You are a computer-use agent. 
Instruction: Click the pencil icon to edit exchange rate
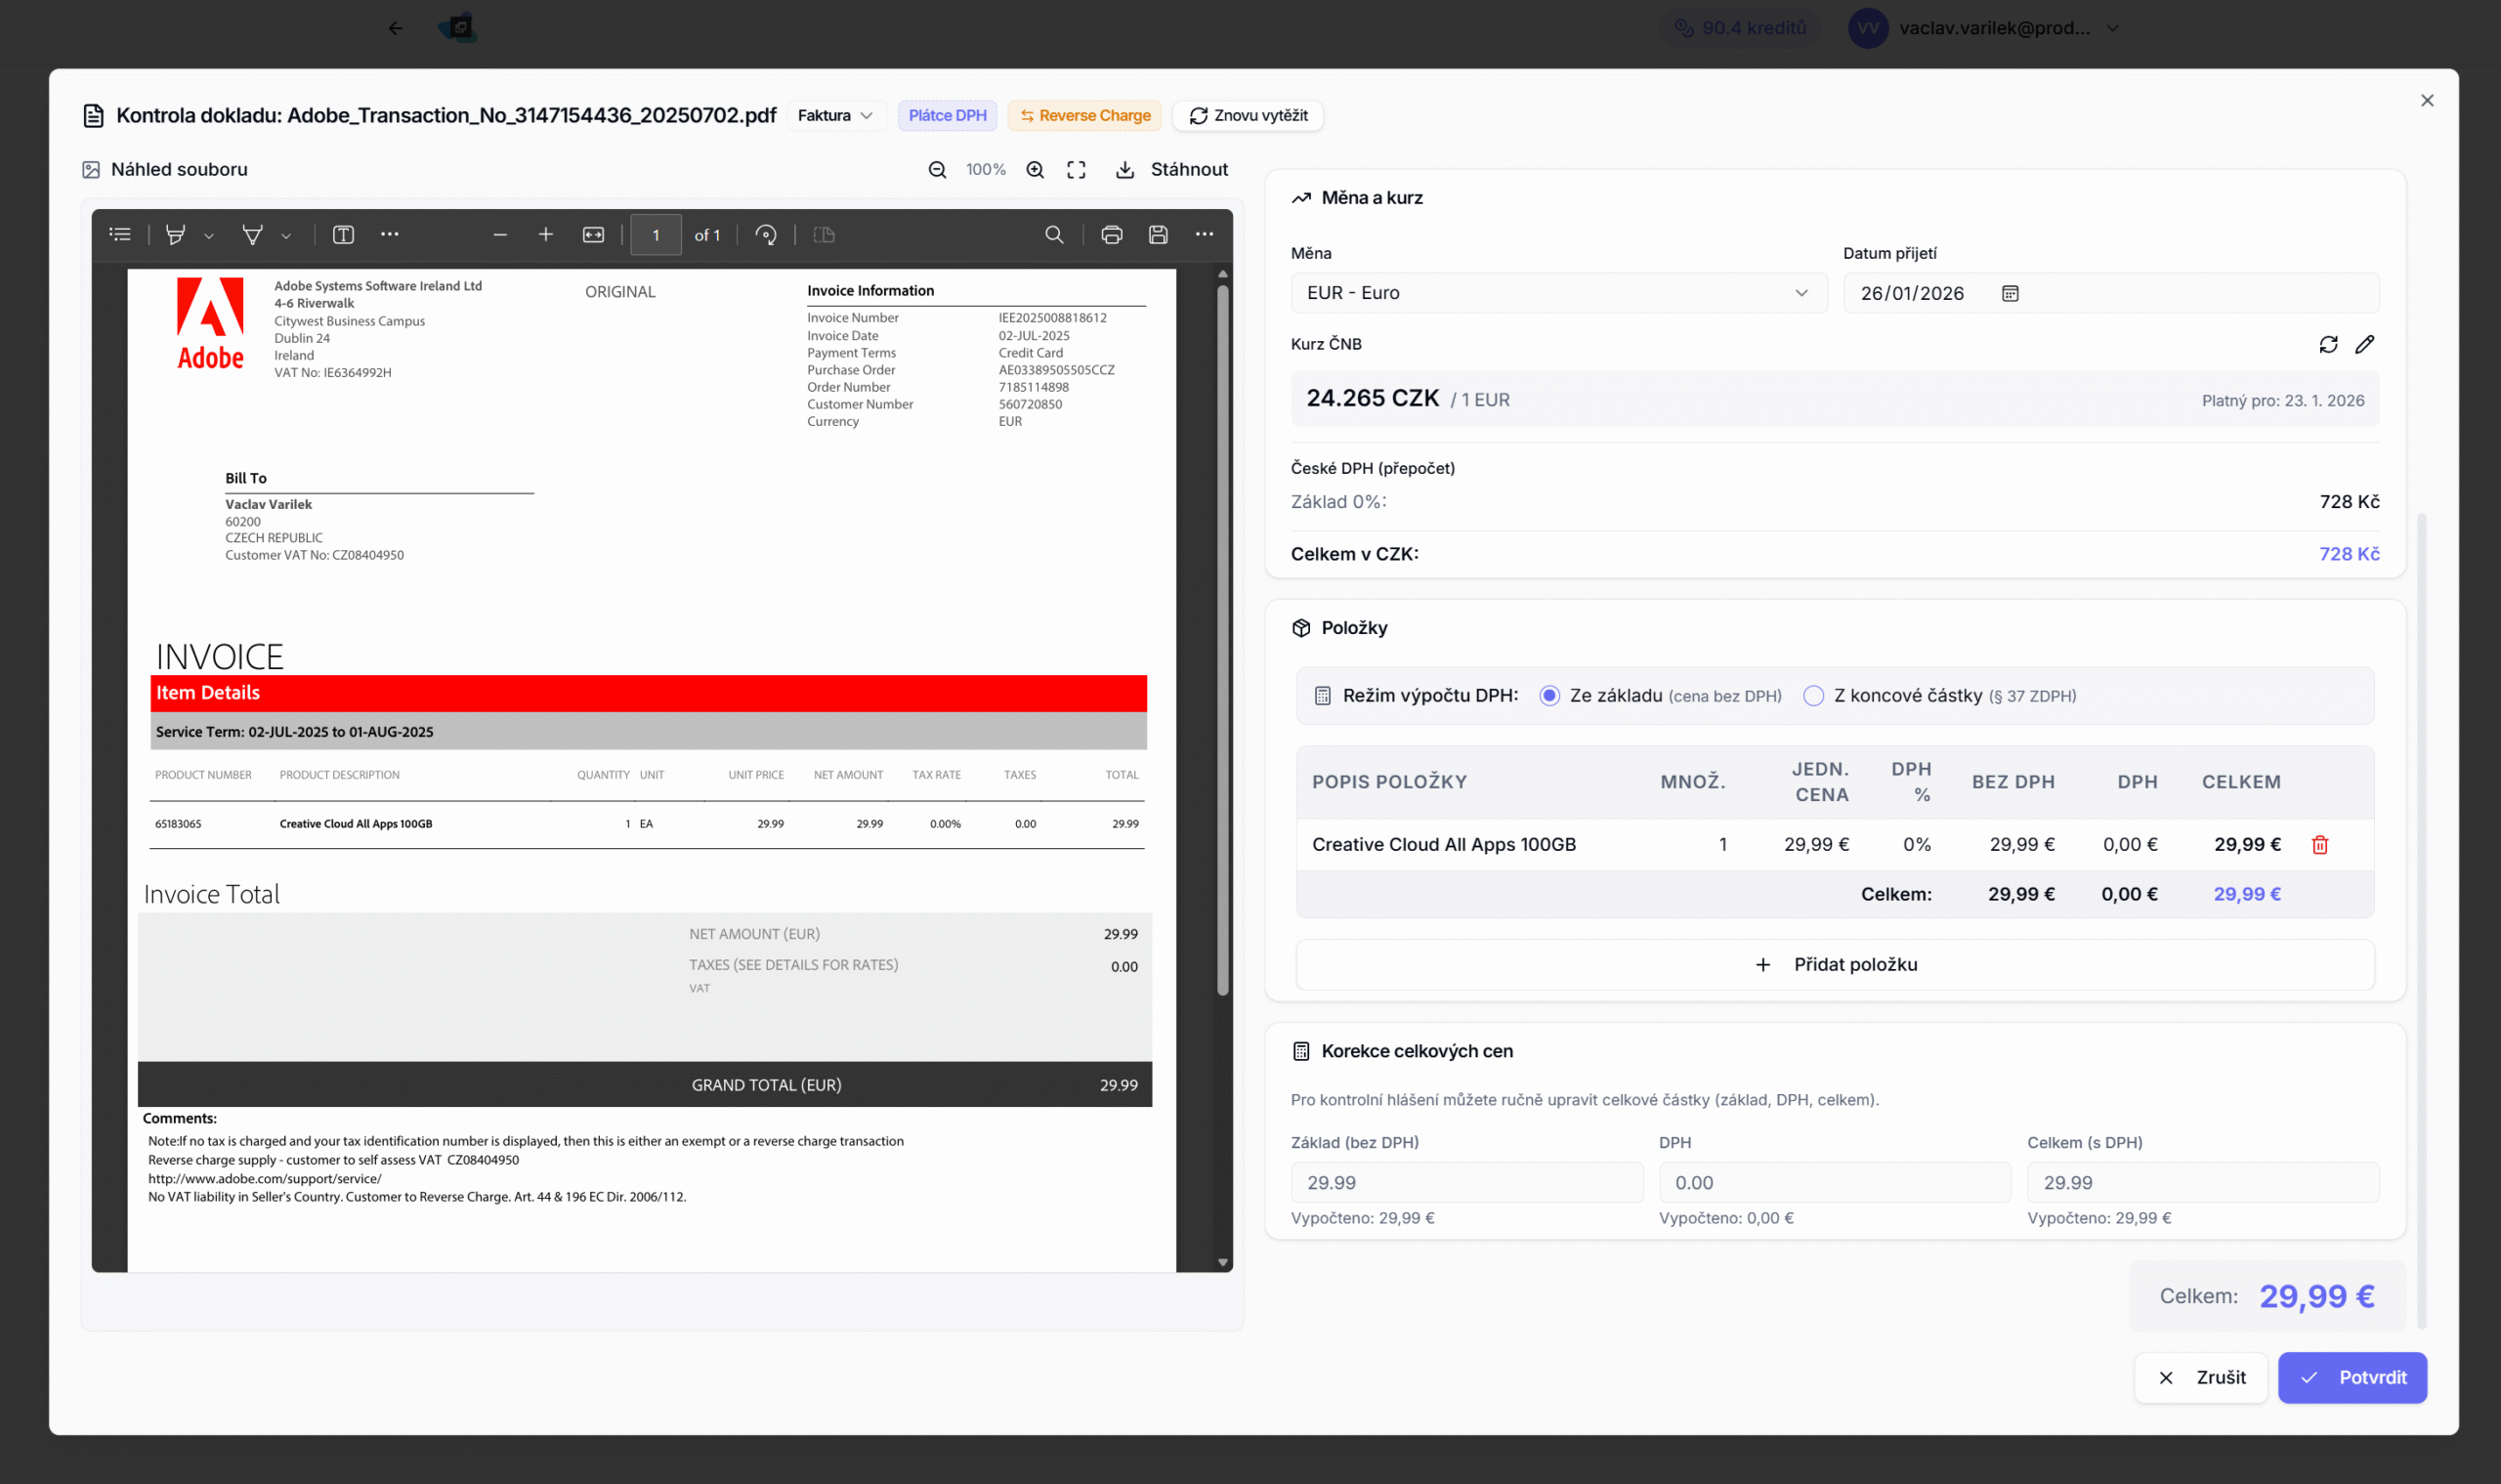click(x=2364, y=344)
